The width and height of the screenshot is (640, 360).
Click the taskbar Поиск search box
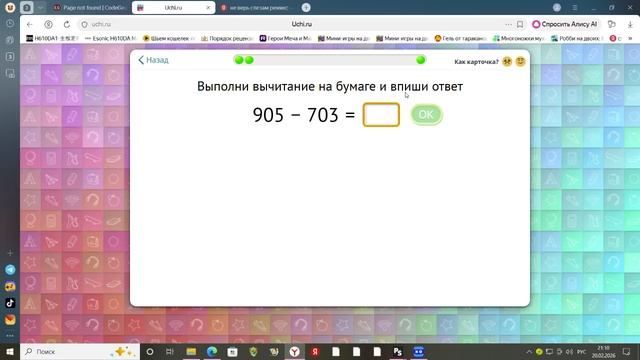click(x=80, y=351)
